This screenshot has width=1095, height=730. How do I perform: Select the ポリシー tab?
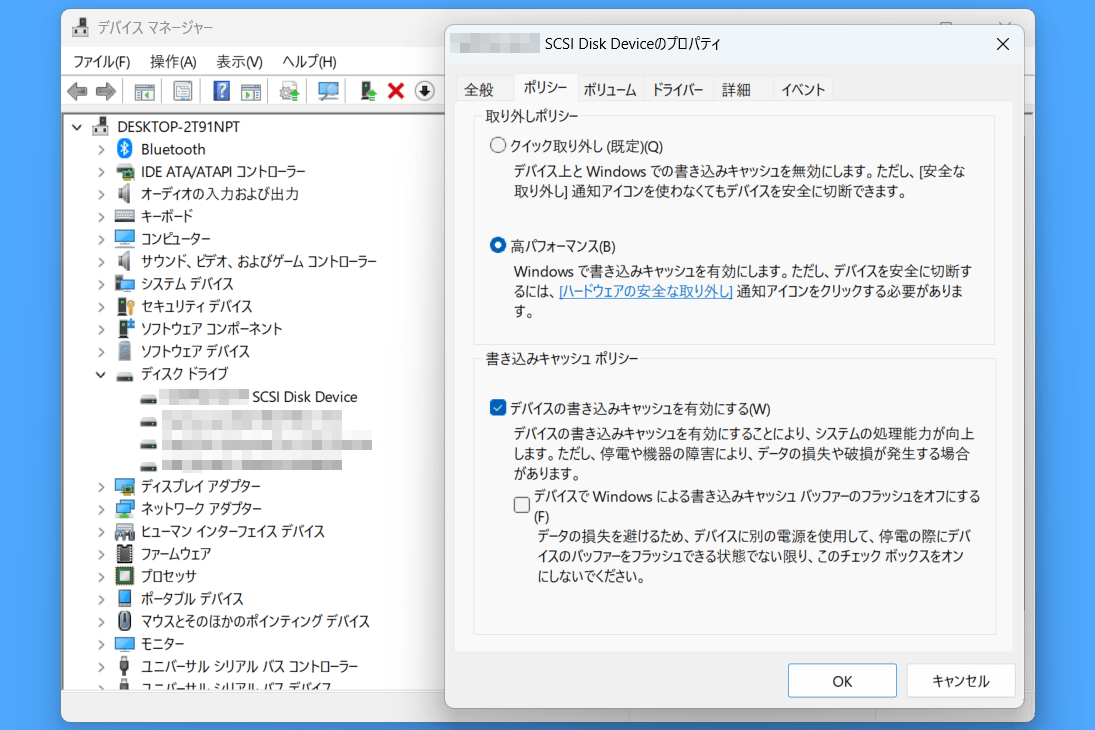545,87
